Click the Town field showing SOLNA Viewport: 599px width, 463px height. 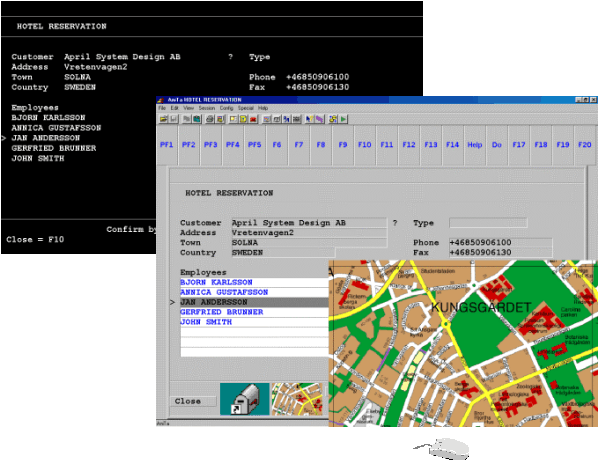pyautogui.click(x=309, y=243)
